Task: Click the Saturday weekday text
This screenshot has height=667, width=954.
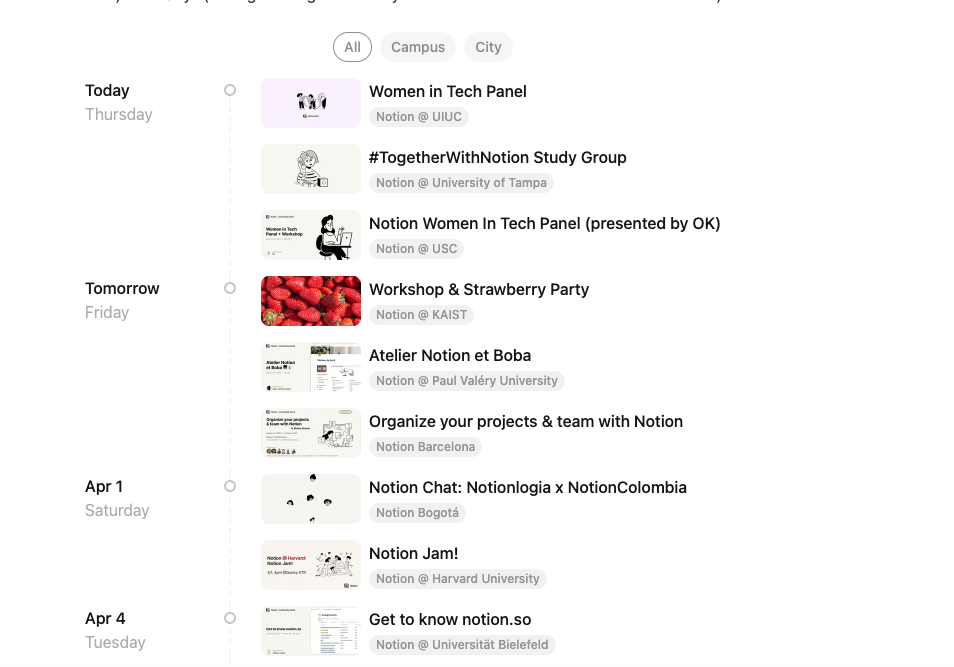Action: (117, 511)
